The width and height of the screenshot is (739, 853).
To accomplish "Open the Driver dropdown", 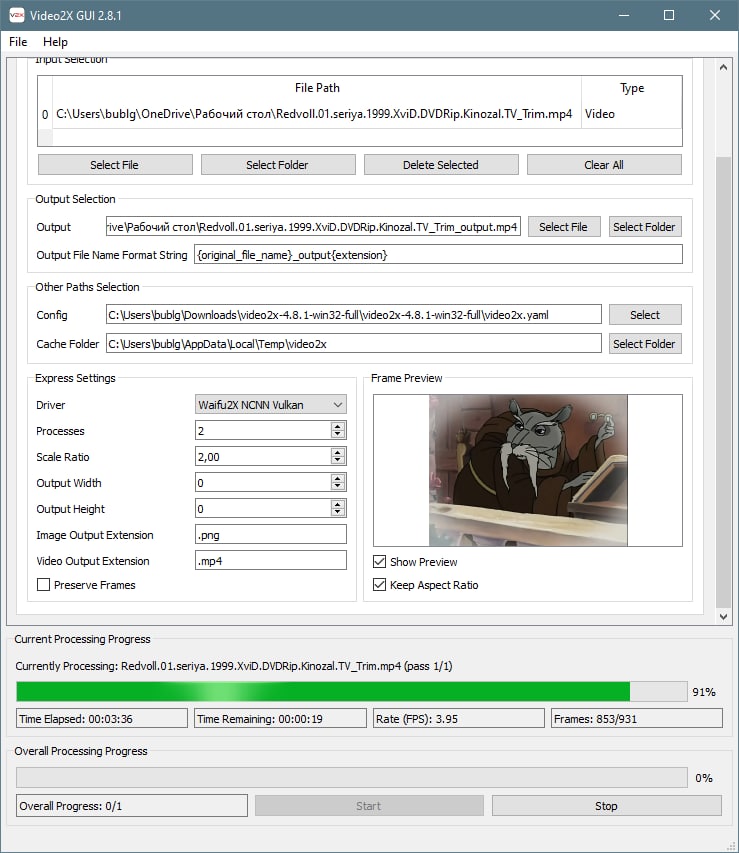I will pyautogui.click(x=270, y=405).
